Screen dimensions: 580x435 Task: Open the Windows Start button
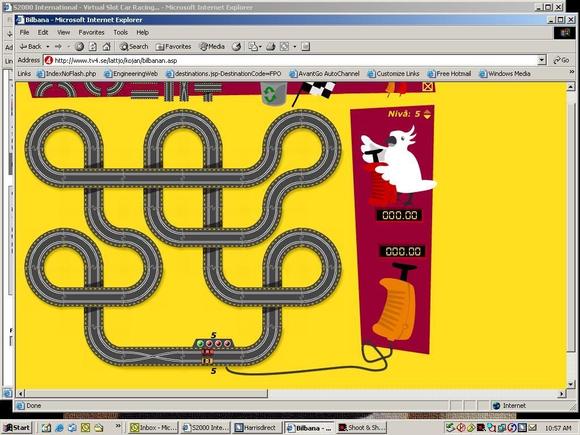point(17,428)
